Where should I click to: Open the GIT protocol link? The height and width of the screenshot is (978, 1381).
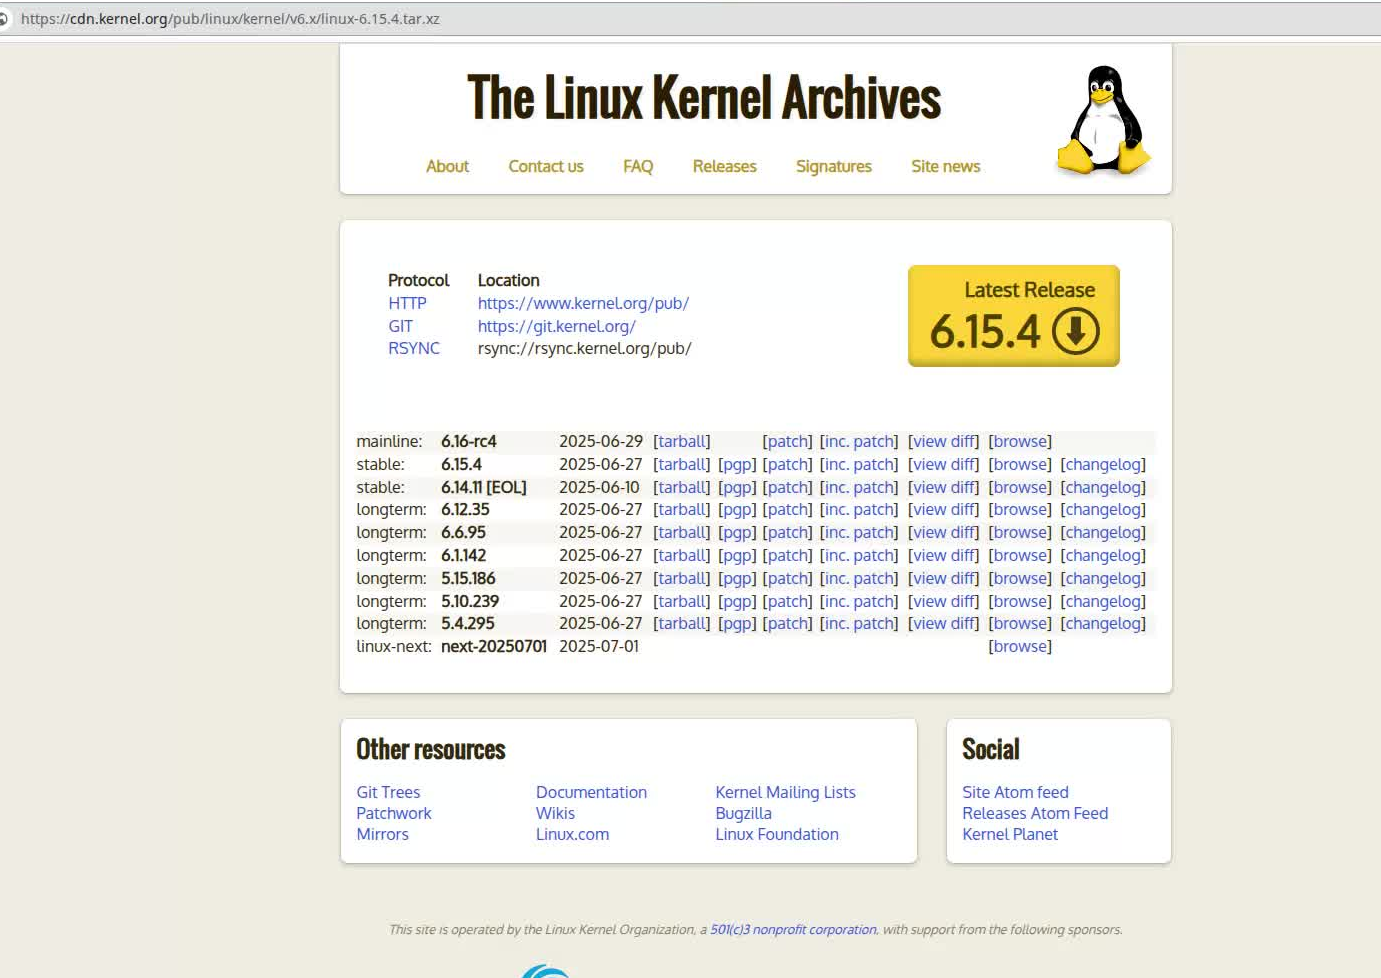point(400,326)
